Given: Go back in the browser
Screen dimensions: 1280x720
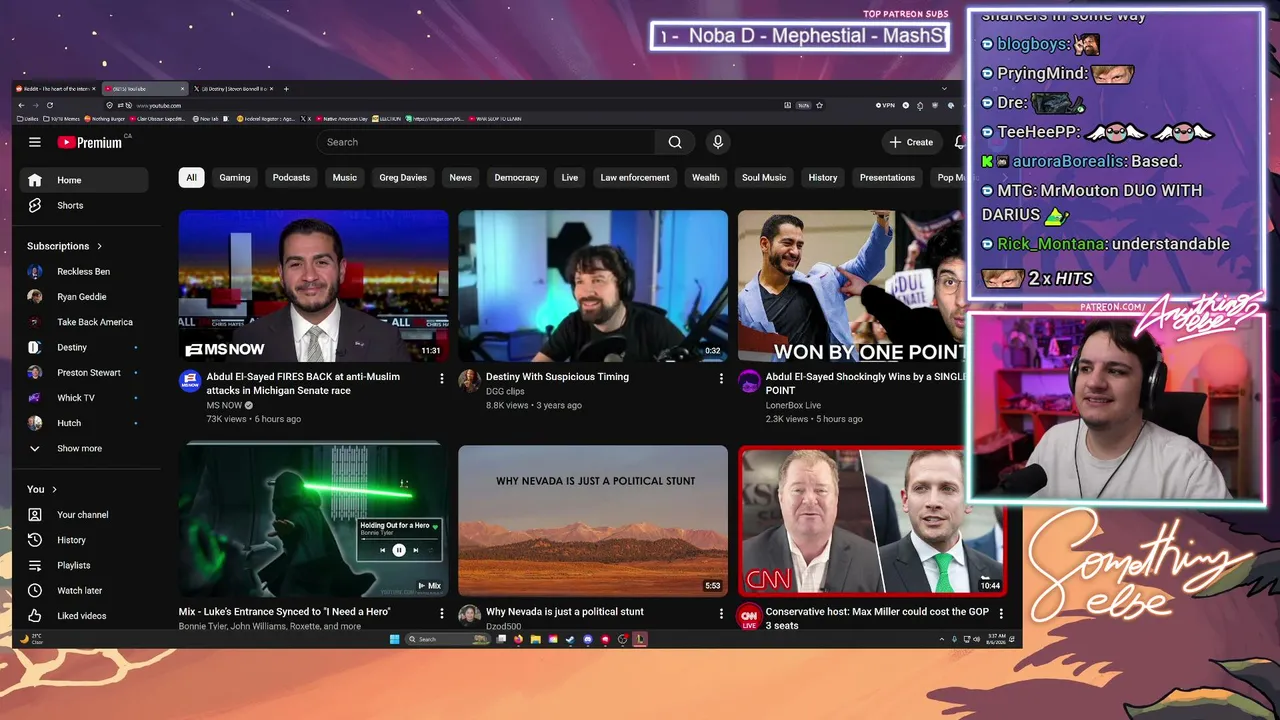Looking at the screenshot, I should click(x=23, y=105).
